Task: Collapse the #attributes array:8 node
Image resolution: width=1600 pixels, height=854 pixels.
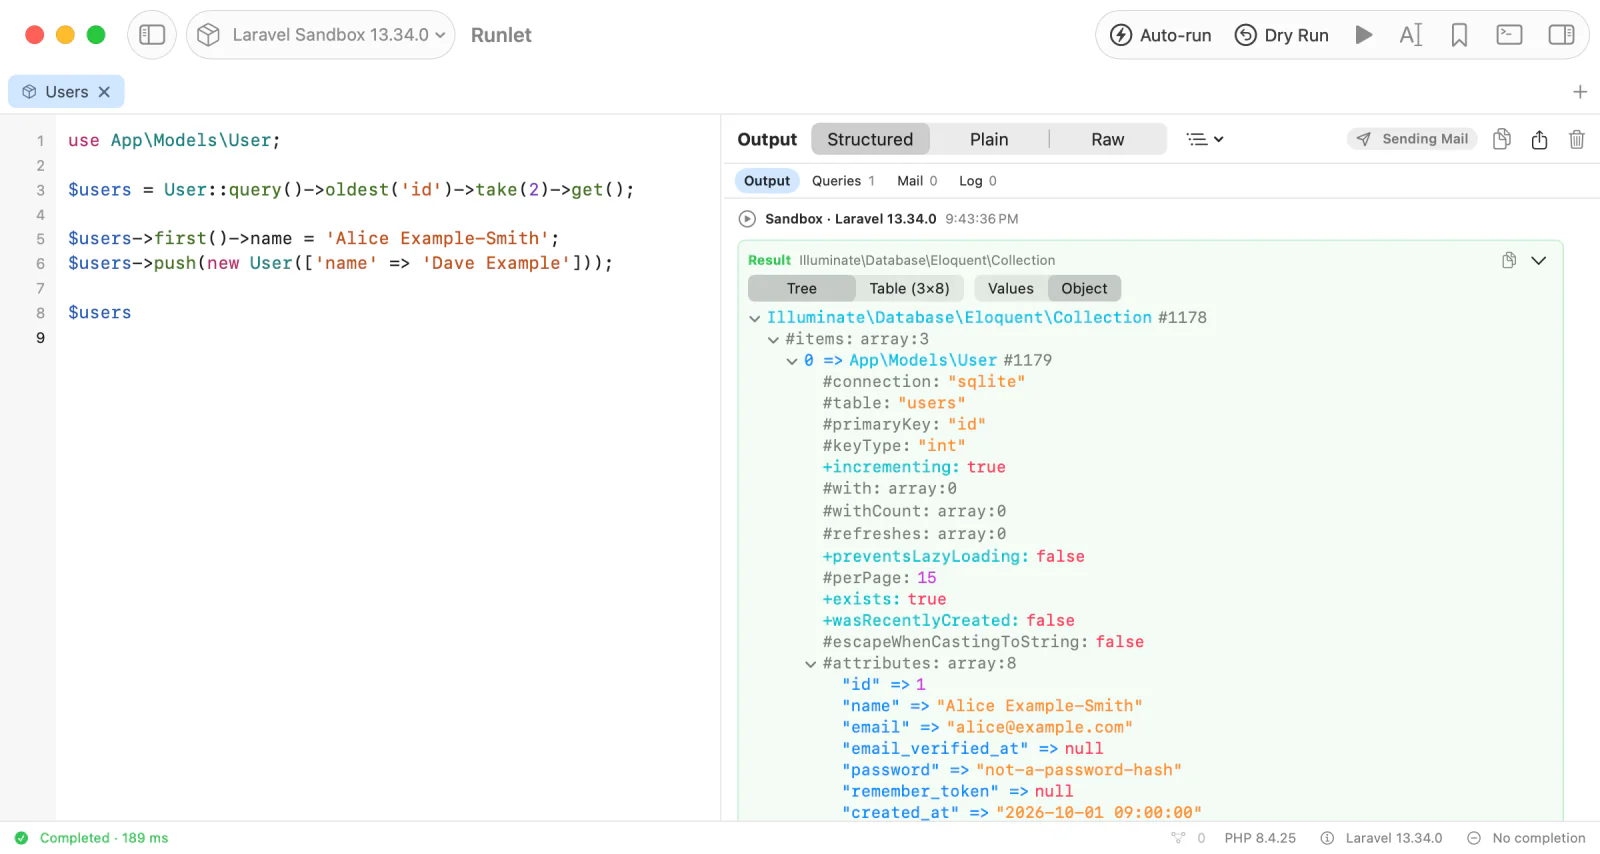Action: [811, 664]
